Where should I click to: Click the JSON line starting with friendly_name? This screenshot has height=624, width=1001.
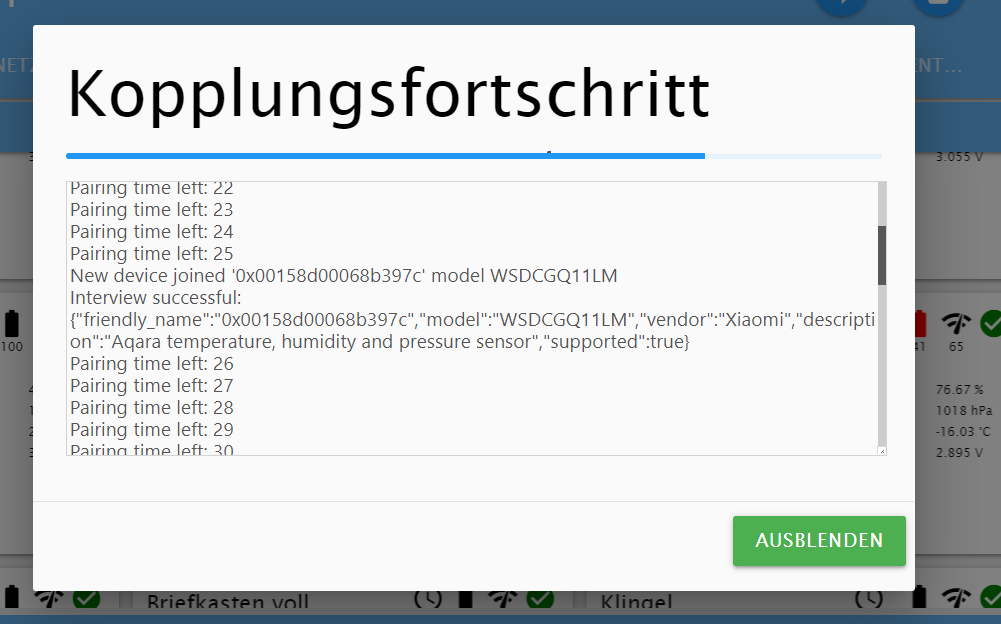[x=472, y=319]
